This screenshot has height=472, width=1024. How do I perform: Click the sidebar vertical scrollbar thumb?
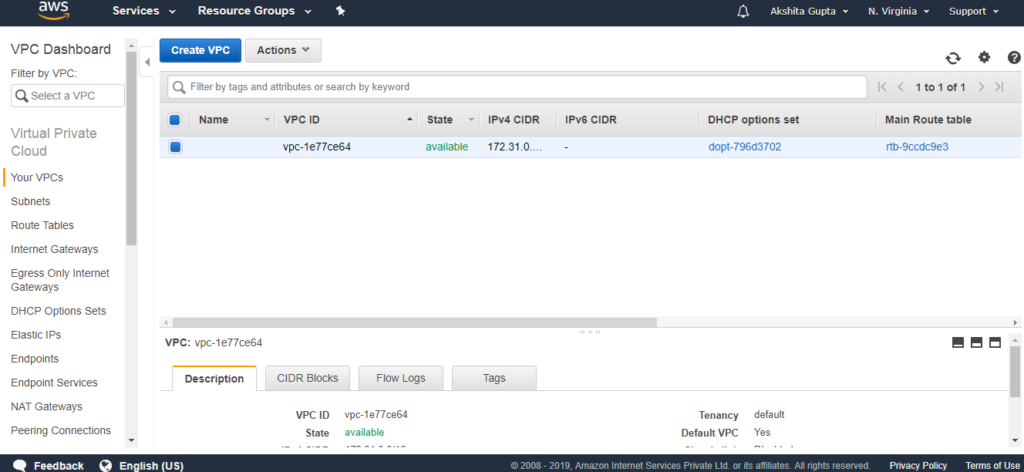131,148
